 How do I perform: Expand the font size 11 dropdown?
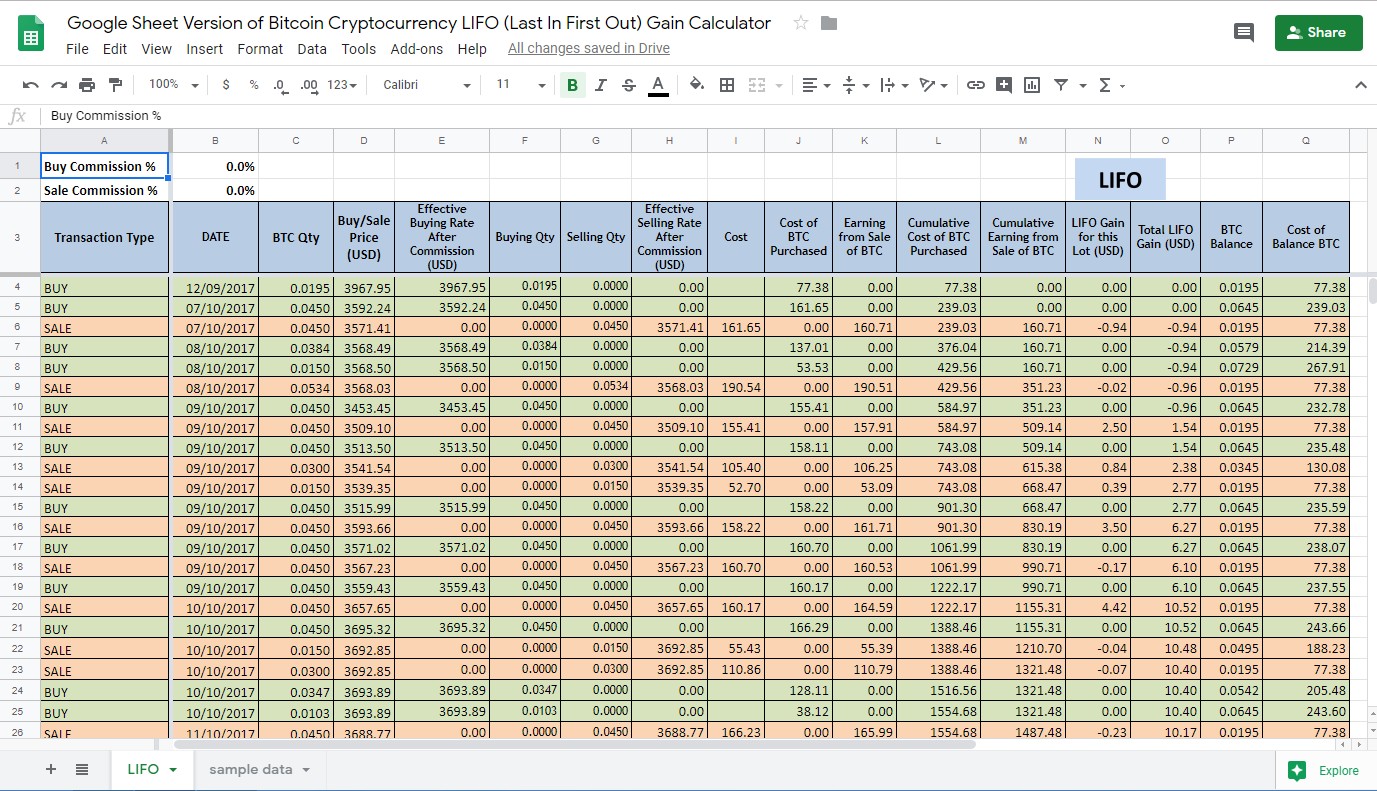pos(521,85)
